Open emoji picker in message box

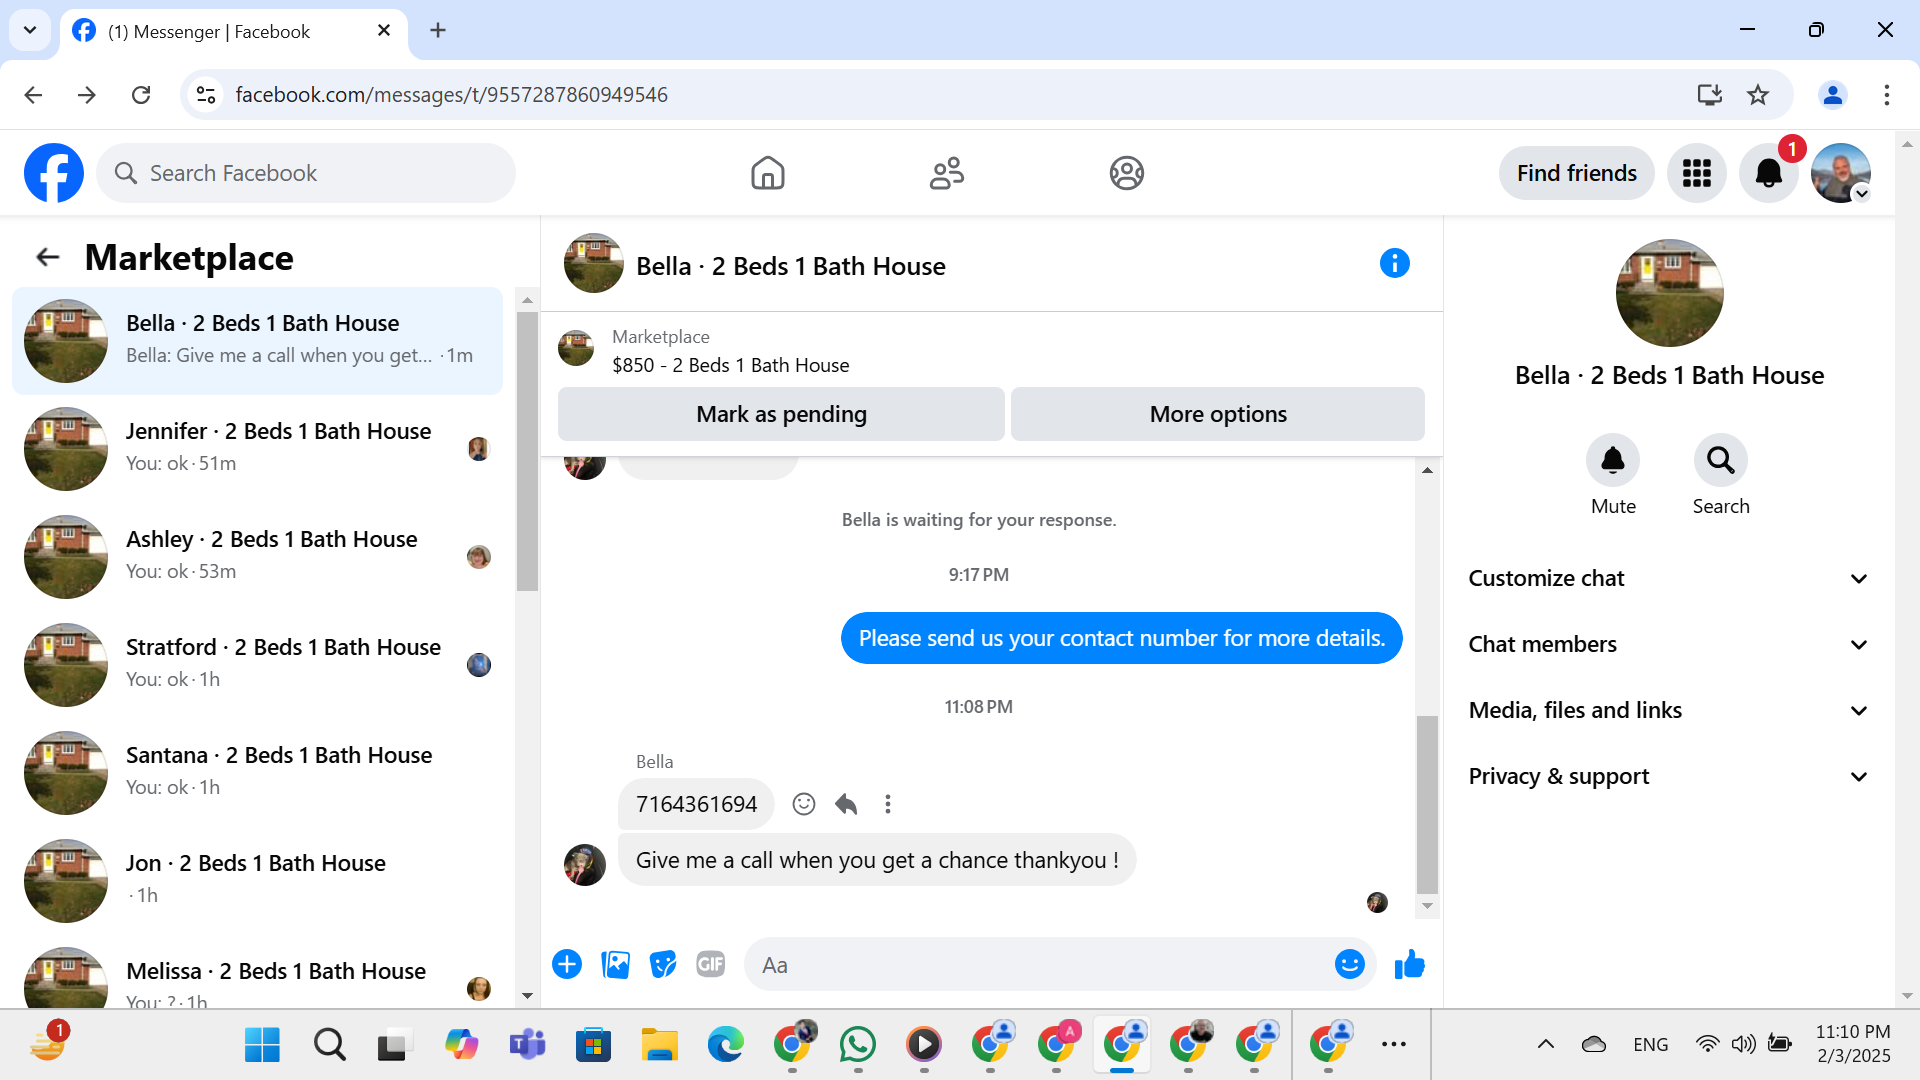(x=1349, y=964)
